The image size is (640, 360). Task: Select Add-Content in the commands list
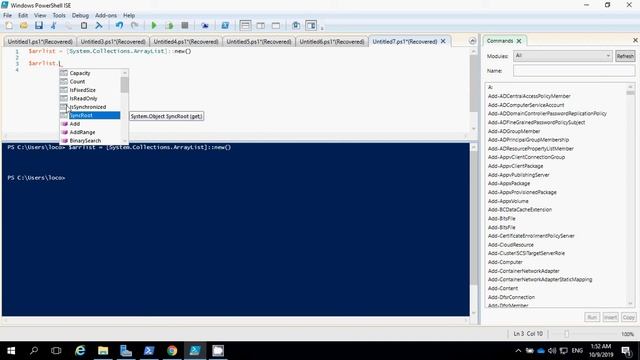[x=502, y=288]
